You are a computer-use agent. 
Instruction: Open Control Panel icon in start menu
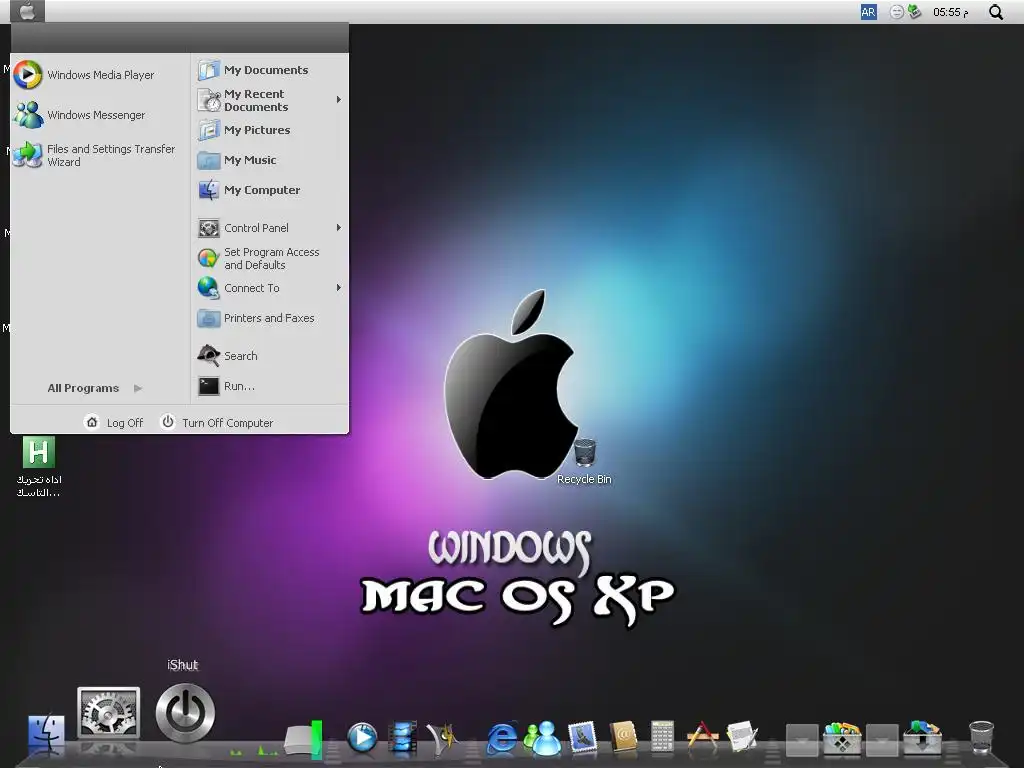tap(209, 228)
